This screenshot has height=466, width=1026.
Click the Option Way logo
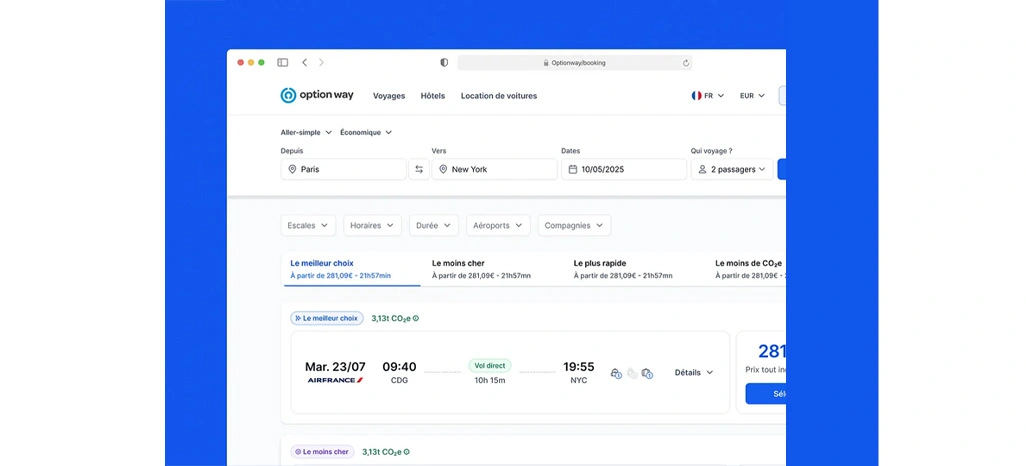[x=317, y=95]
